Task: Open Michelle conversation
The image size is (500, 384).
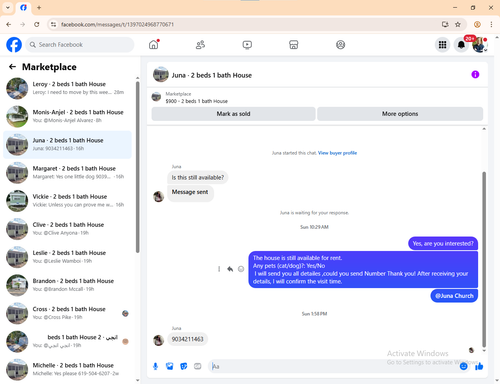Action: pyautogui.click(x=67, y=369)
